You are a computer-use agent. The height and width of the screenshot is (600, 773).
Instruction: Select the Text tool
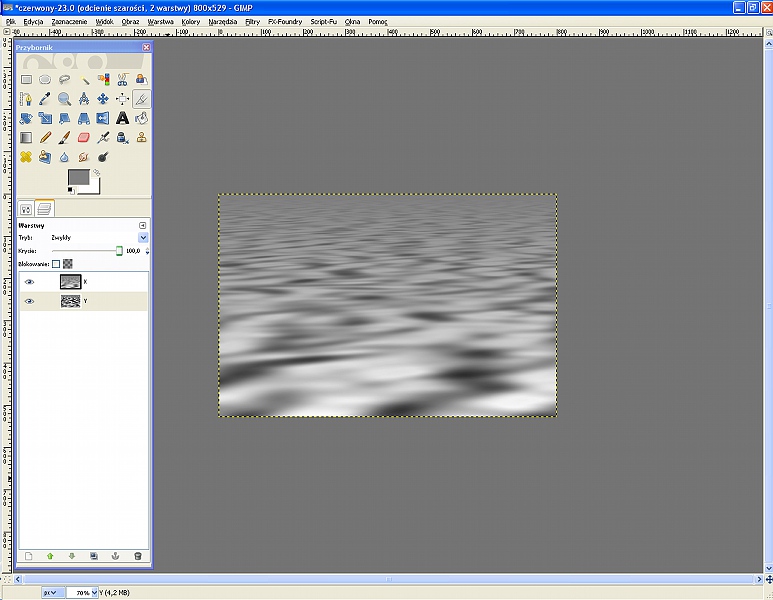pyautogui.click(x=122, y=118)
